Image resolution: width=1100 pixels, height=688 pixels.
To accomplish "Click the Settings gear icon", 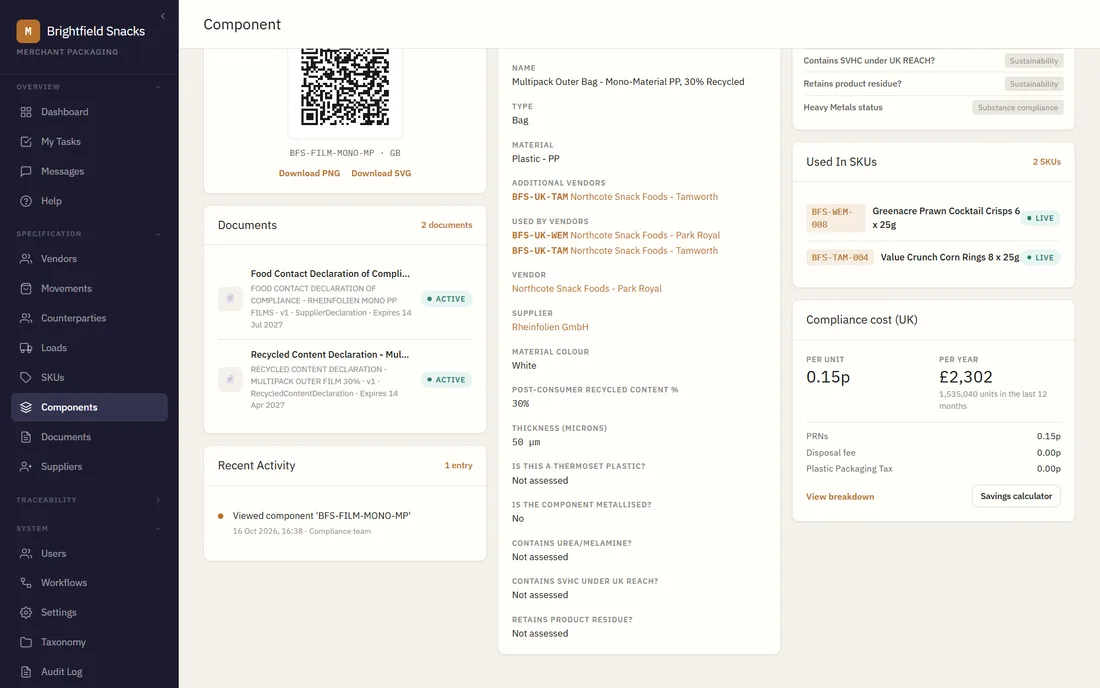I will [26, 612].
